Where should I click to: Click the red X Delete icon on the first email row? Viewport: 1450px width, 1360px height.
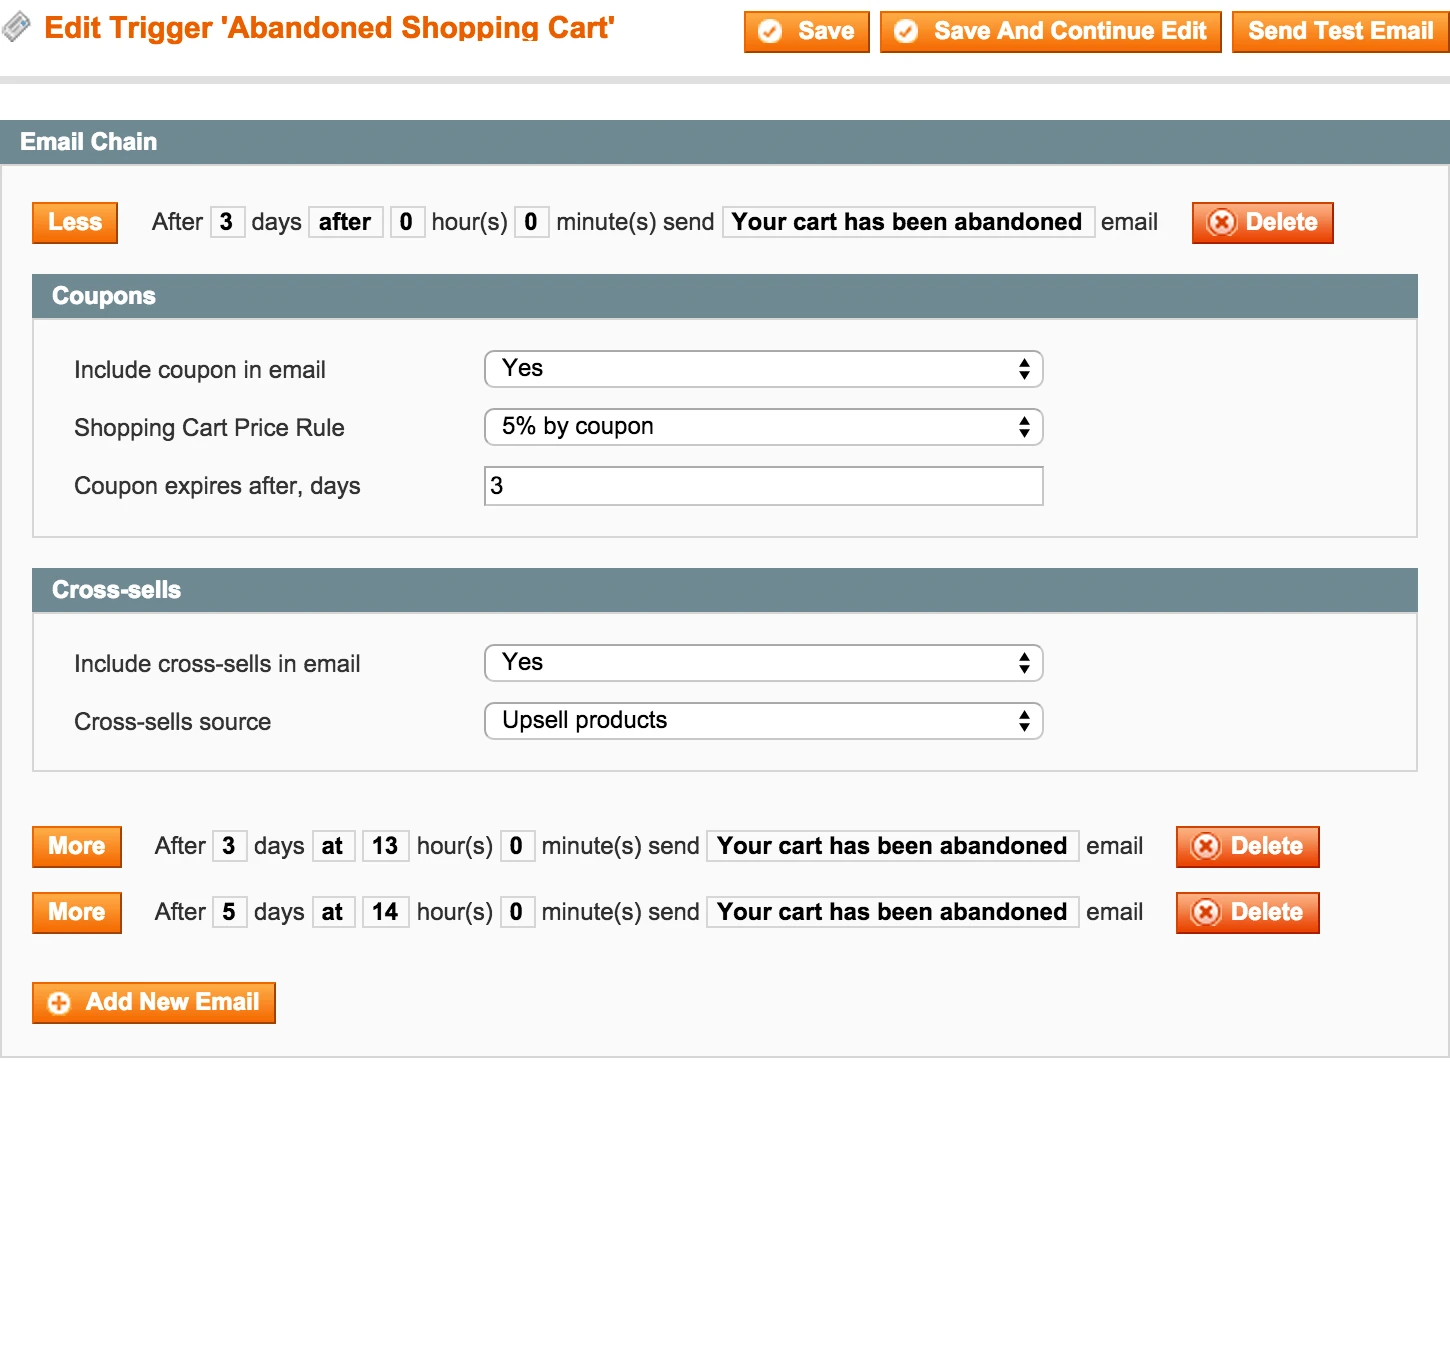point(1222,222)
